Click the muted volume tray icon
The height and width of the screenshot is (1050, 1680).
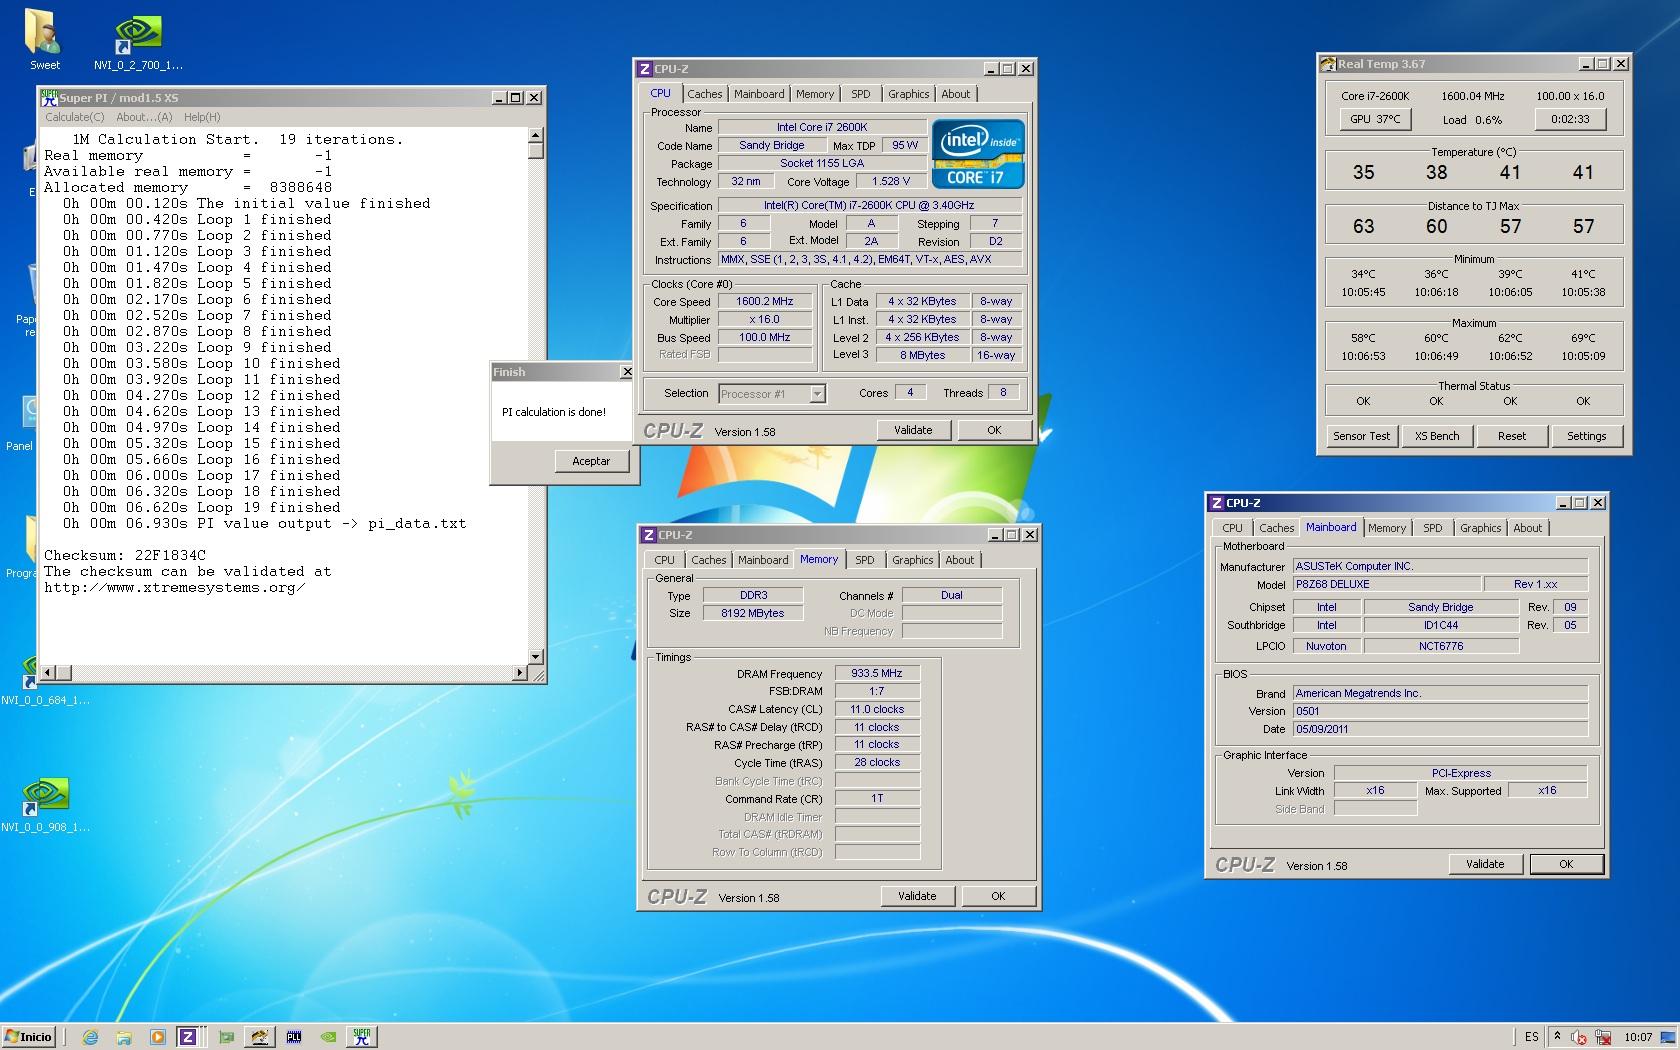pos(1579,1038)
